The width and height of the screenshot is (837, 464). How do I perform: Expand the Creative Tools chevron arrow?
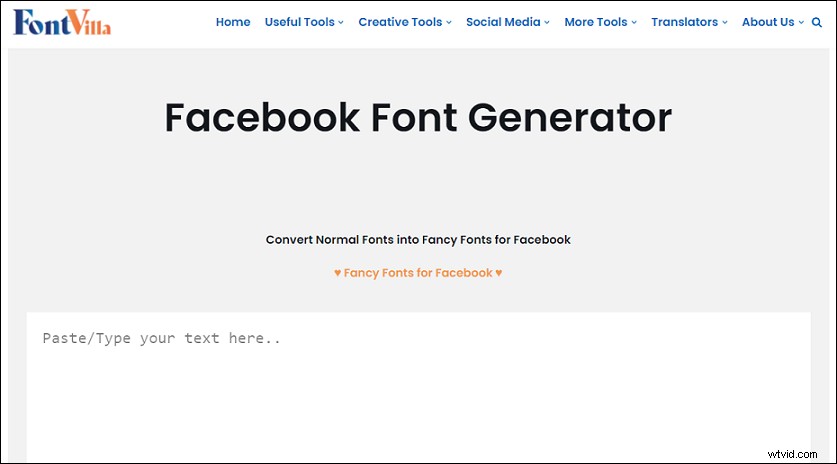tap(449, 22)
